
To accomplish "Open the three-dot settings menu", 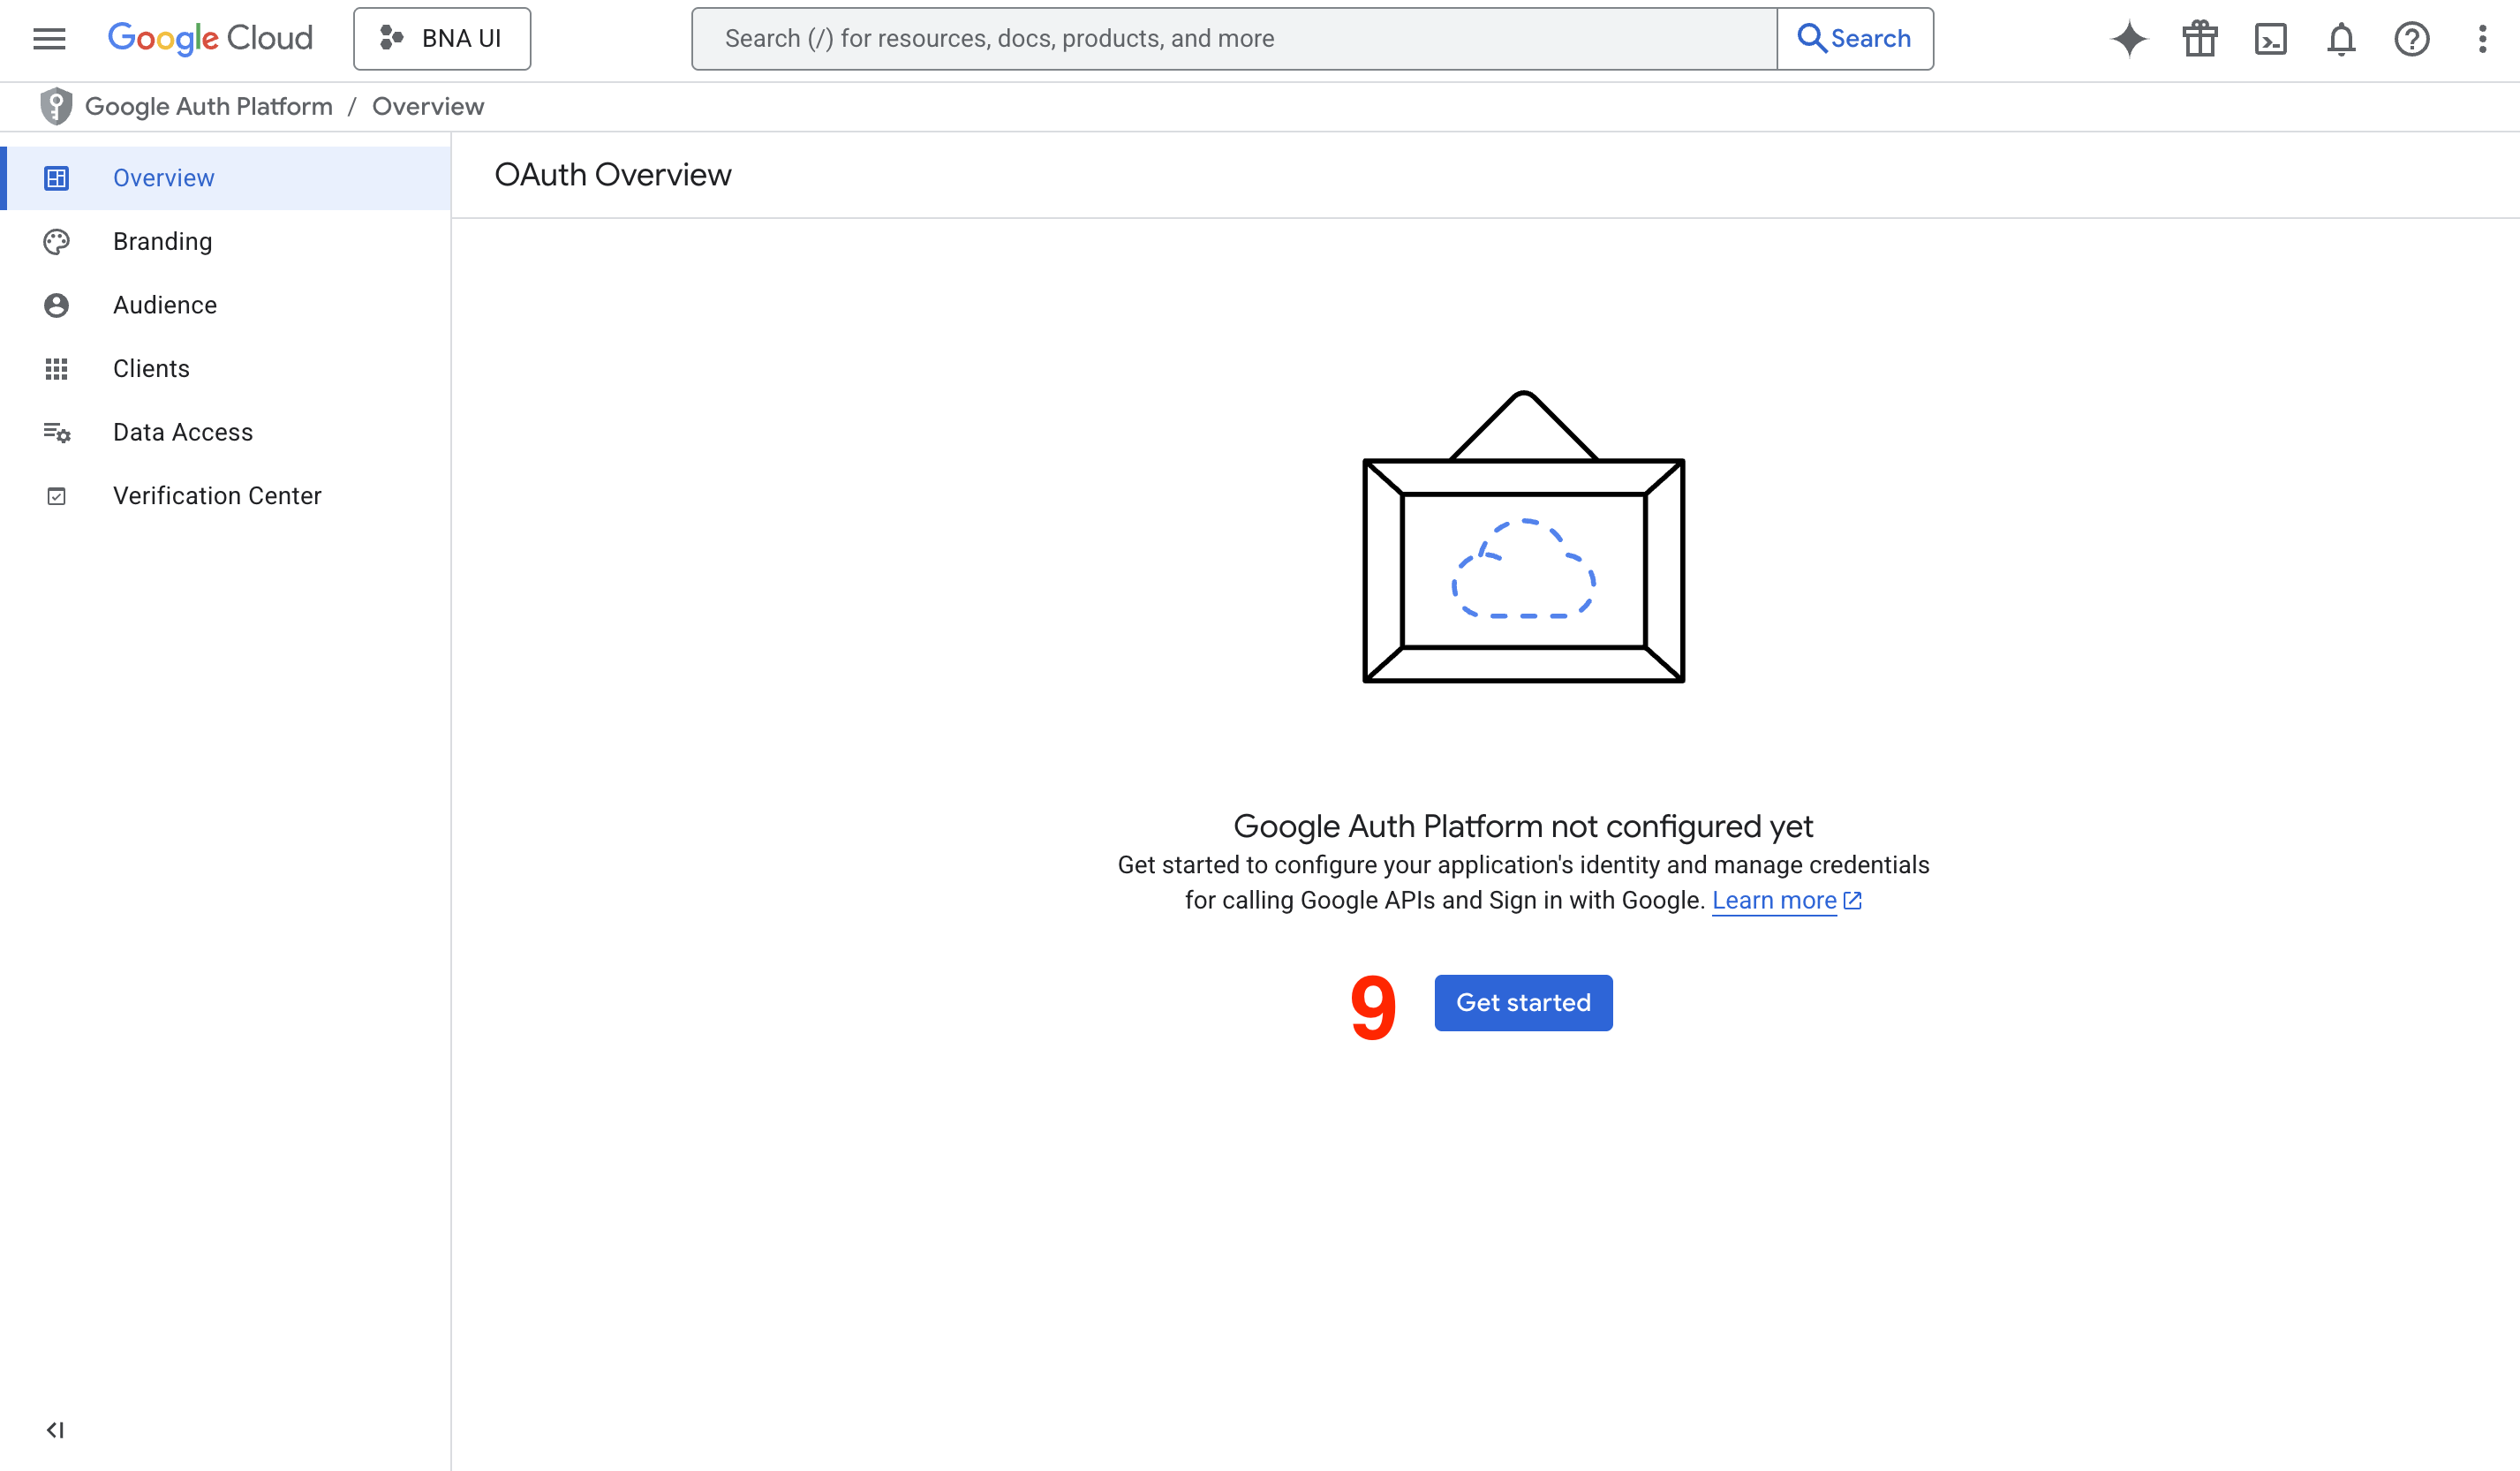I will coord(2482,39).
